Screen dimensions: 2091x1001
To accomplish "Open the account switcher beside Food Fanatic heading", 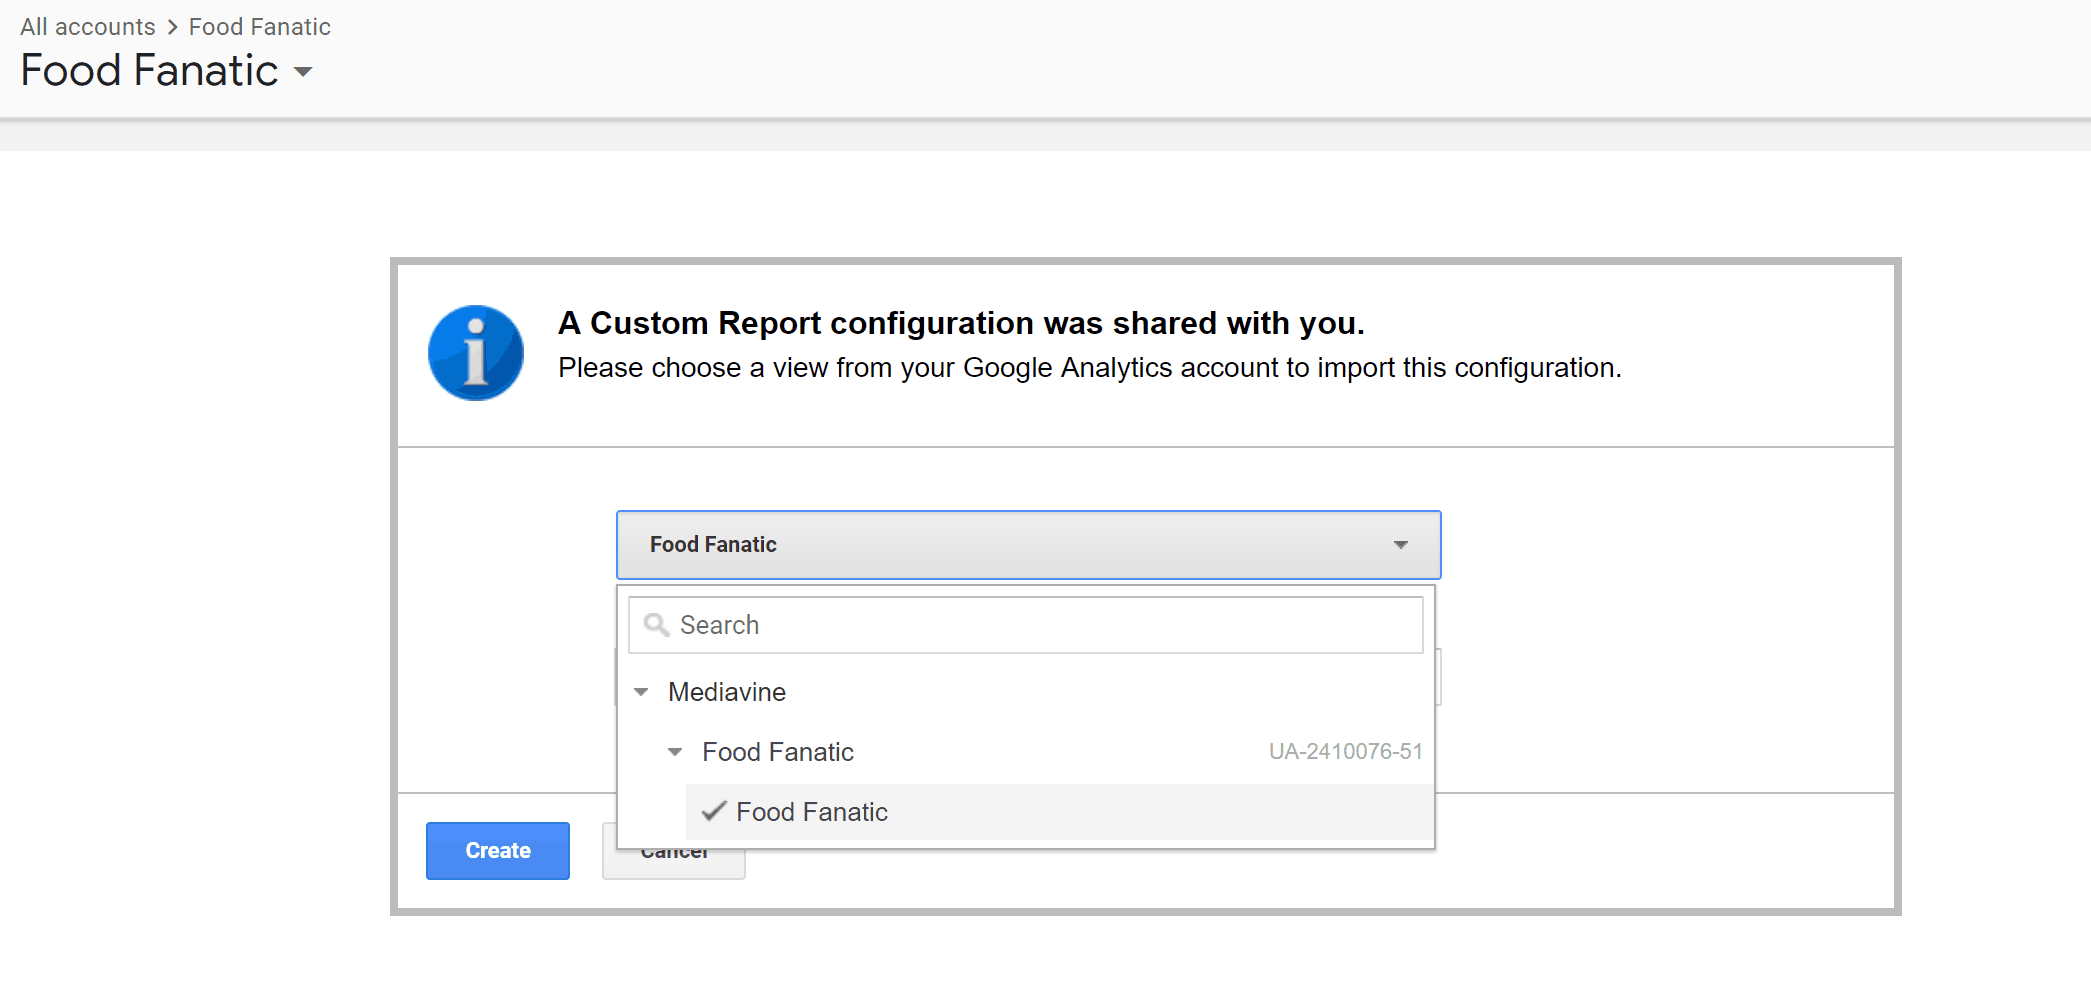I will (x=305, y=72).
